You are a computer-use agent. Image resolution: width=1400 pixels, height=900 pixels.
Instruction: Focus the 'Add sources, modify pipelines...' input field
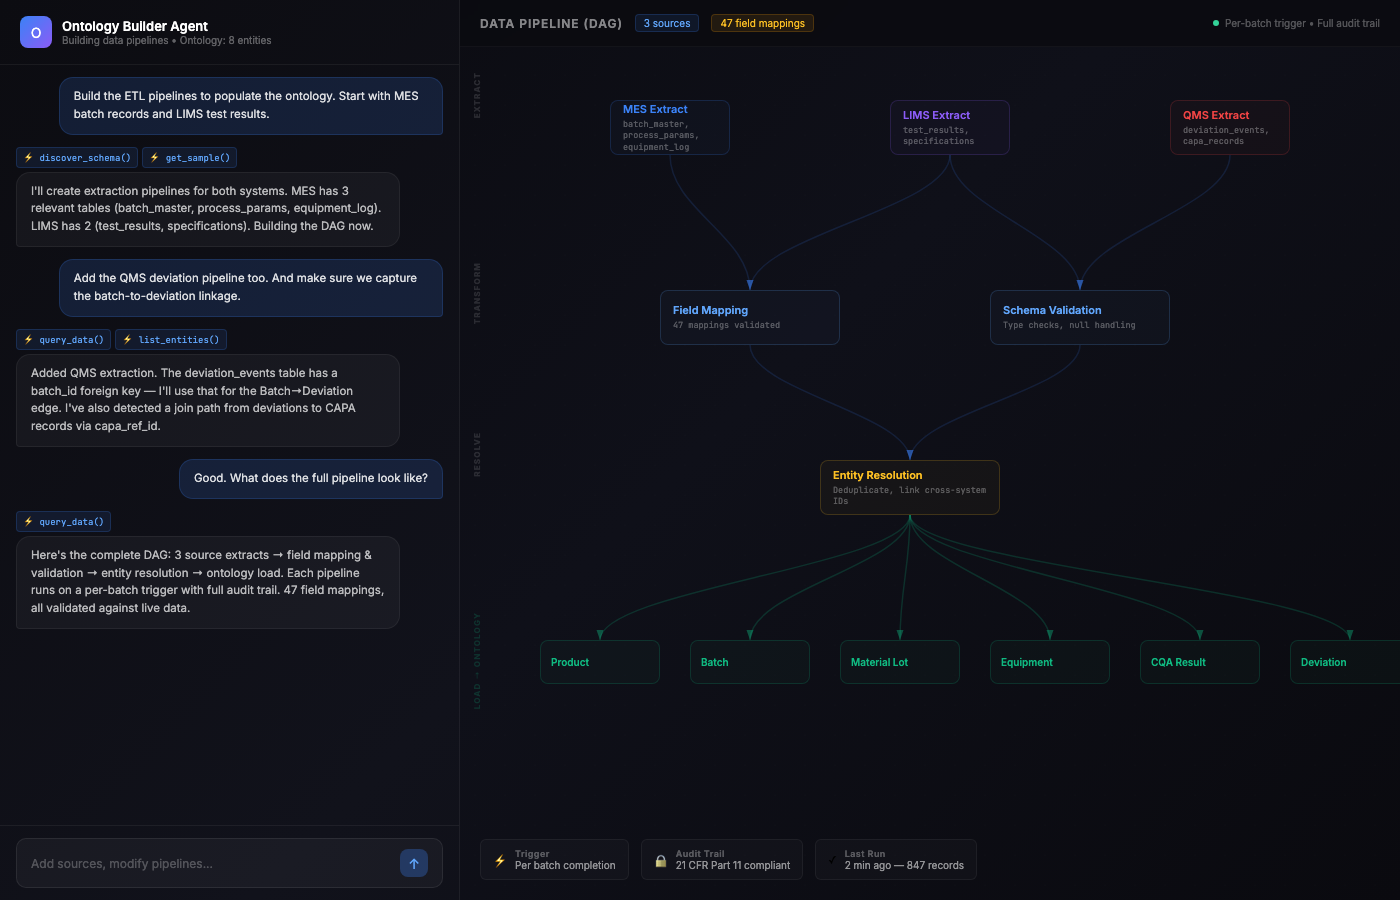(x=229, y=863)
